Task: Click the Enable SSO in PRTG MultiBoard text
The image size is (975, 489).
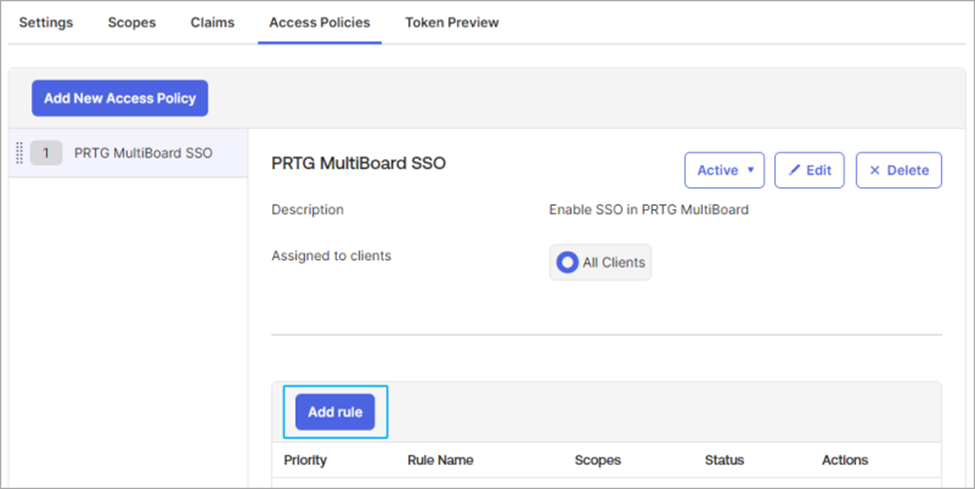Action: coord(649,210)
